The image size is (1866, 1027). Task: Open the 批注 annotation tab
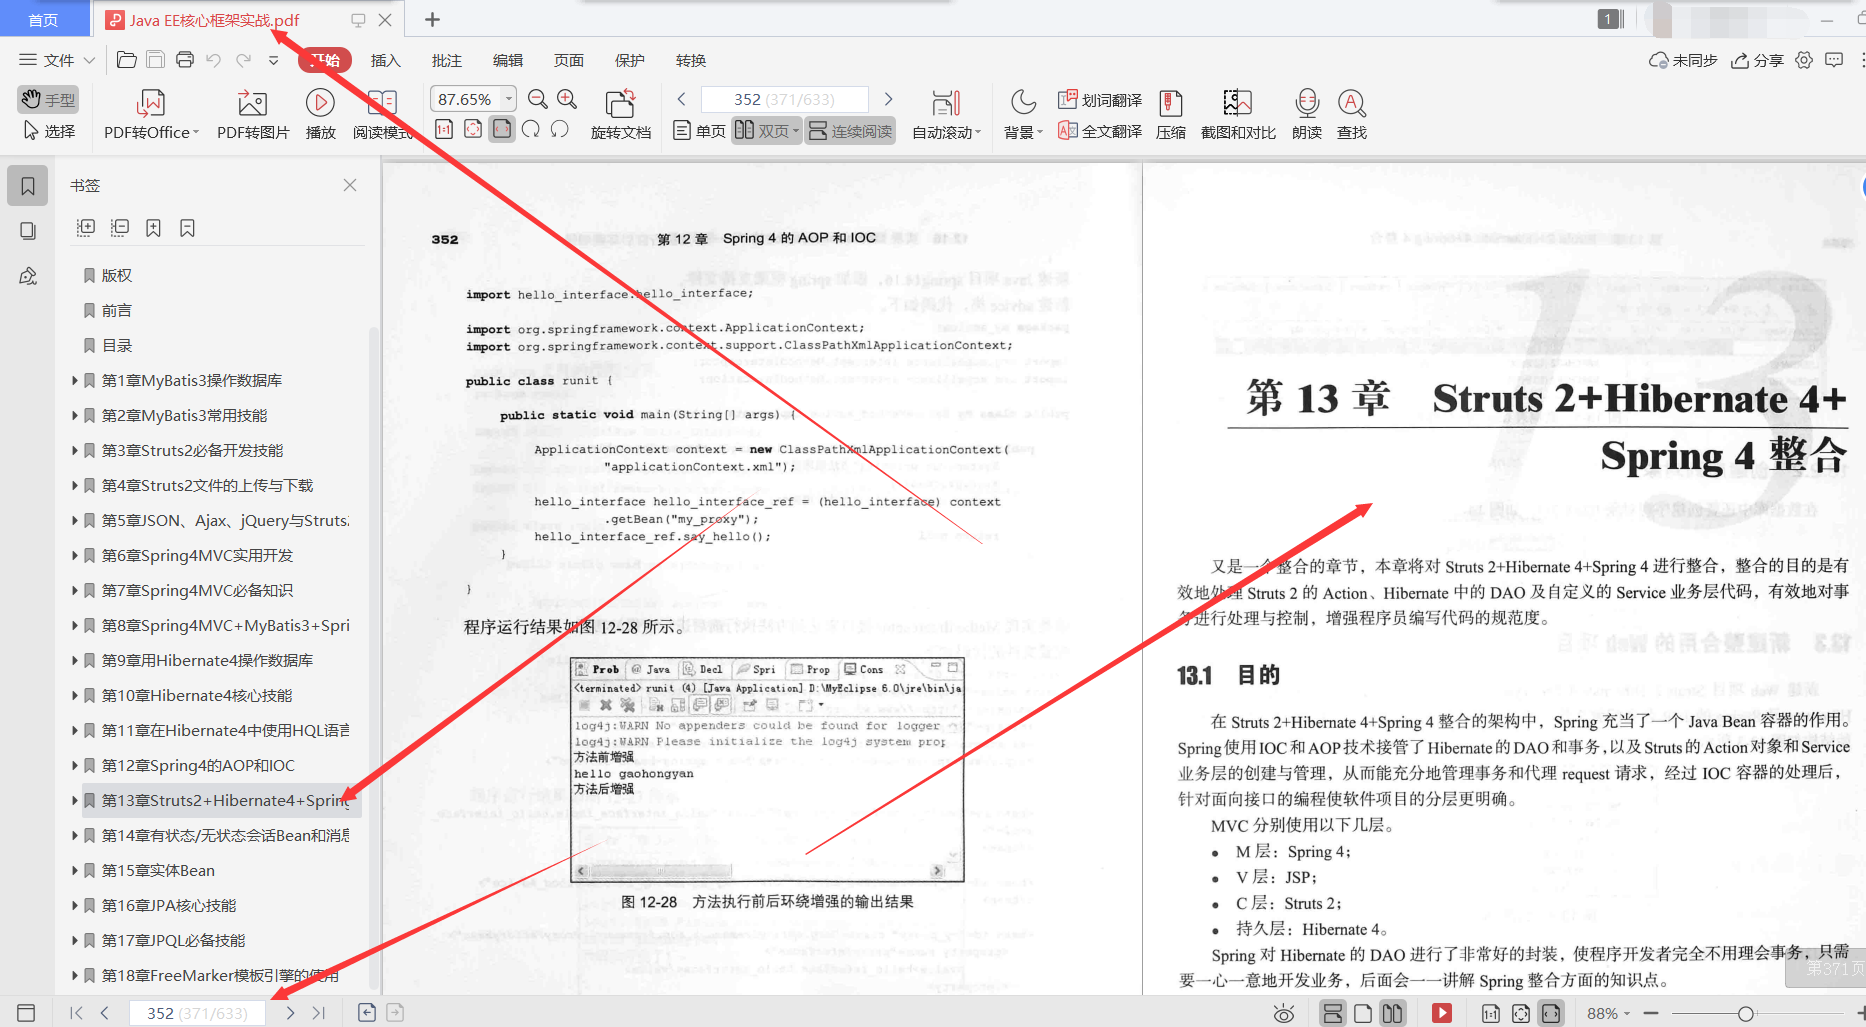click(447, 60)
